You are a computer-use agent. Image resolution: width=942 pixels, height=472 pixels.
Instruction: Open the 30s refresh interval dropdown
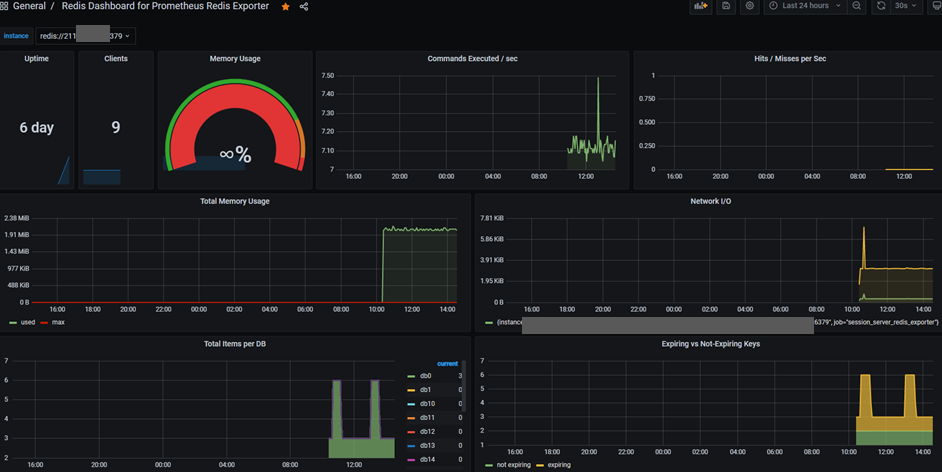(x=905, y=6)
